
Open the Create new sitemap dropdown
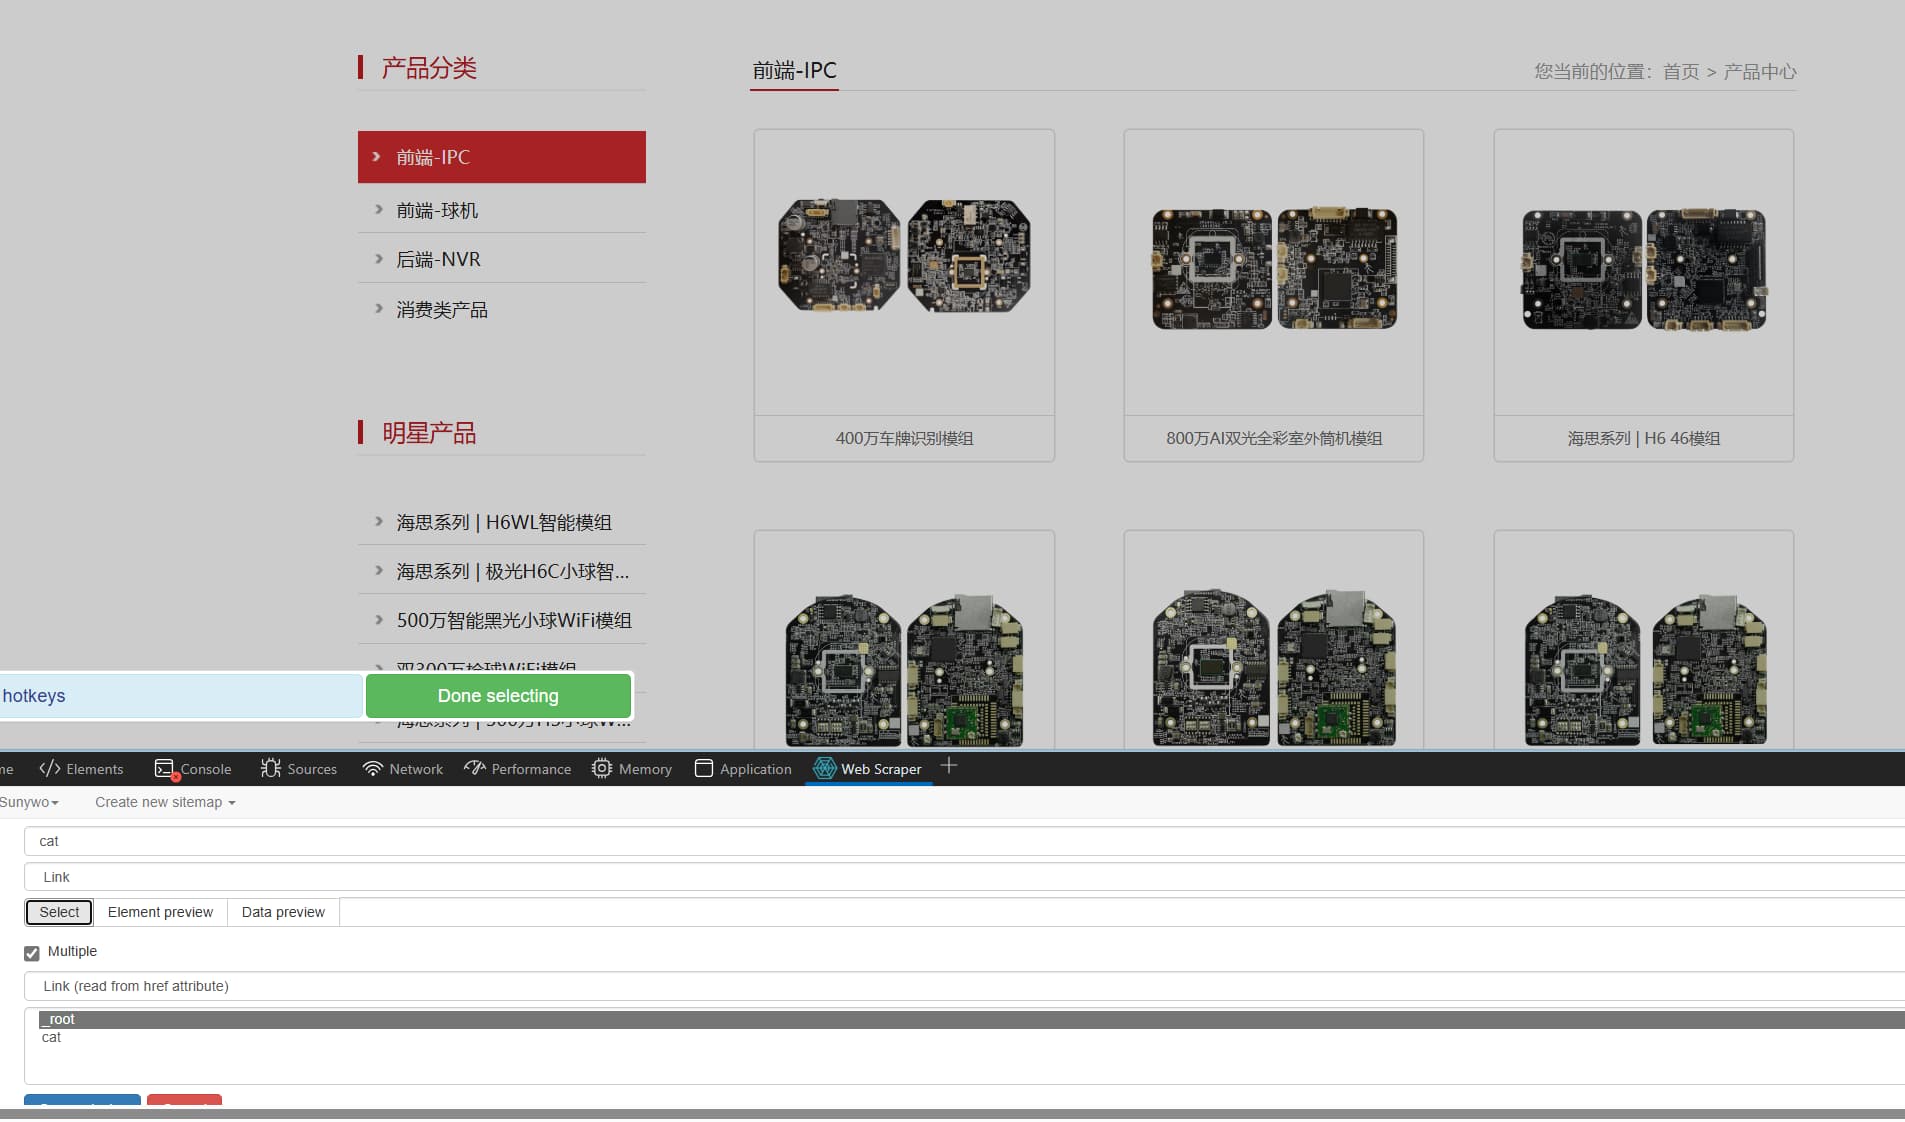(165, 802)
